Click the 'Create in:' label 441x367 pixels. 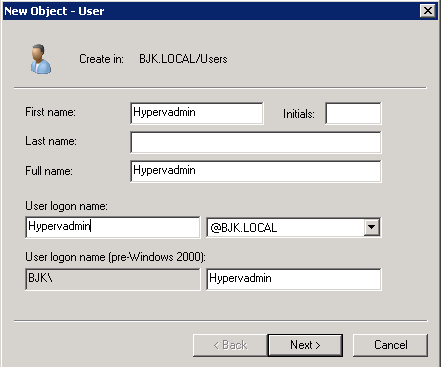(x=101, y=59)
